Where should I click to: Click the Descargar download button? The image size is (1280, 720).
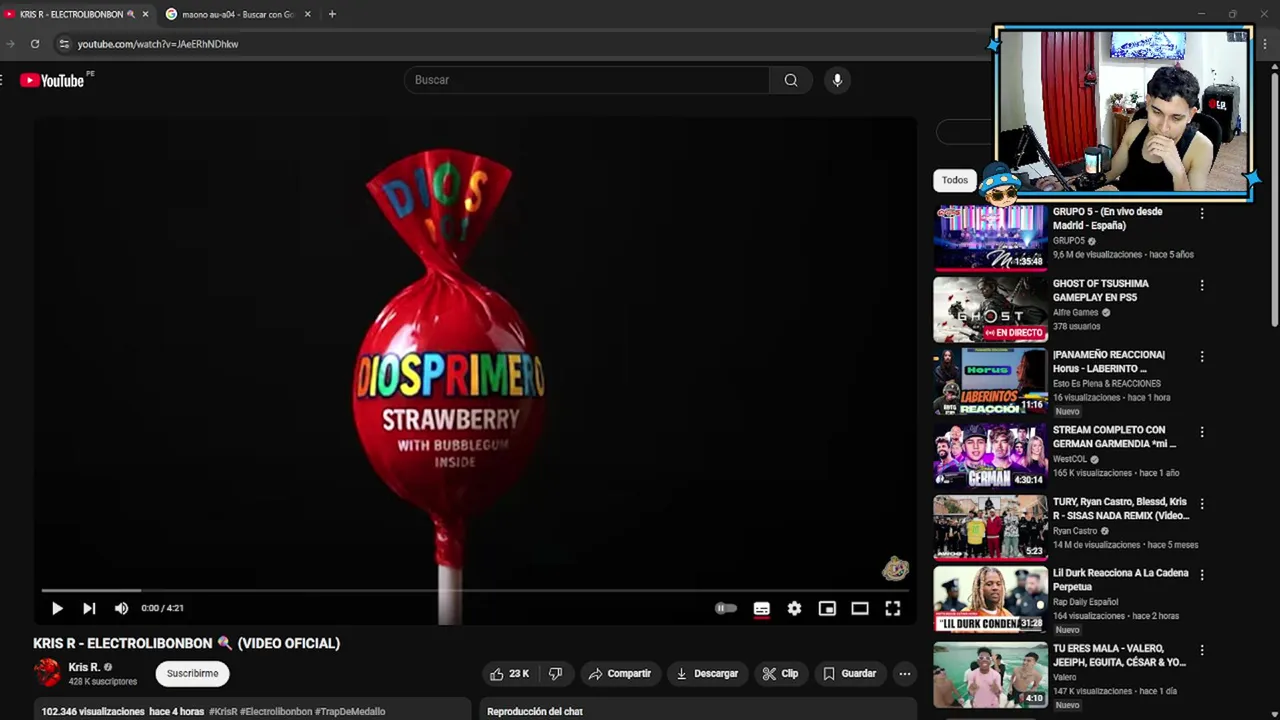pyautogui.click(x=707, y=674)
